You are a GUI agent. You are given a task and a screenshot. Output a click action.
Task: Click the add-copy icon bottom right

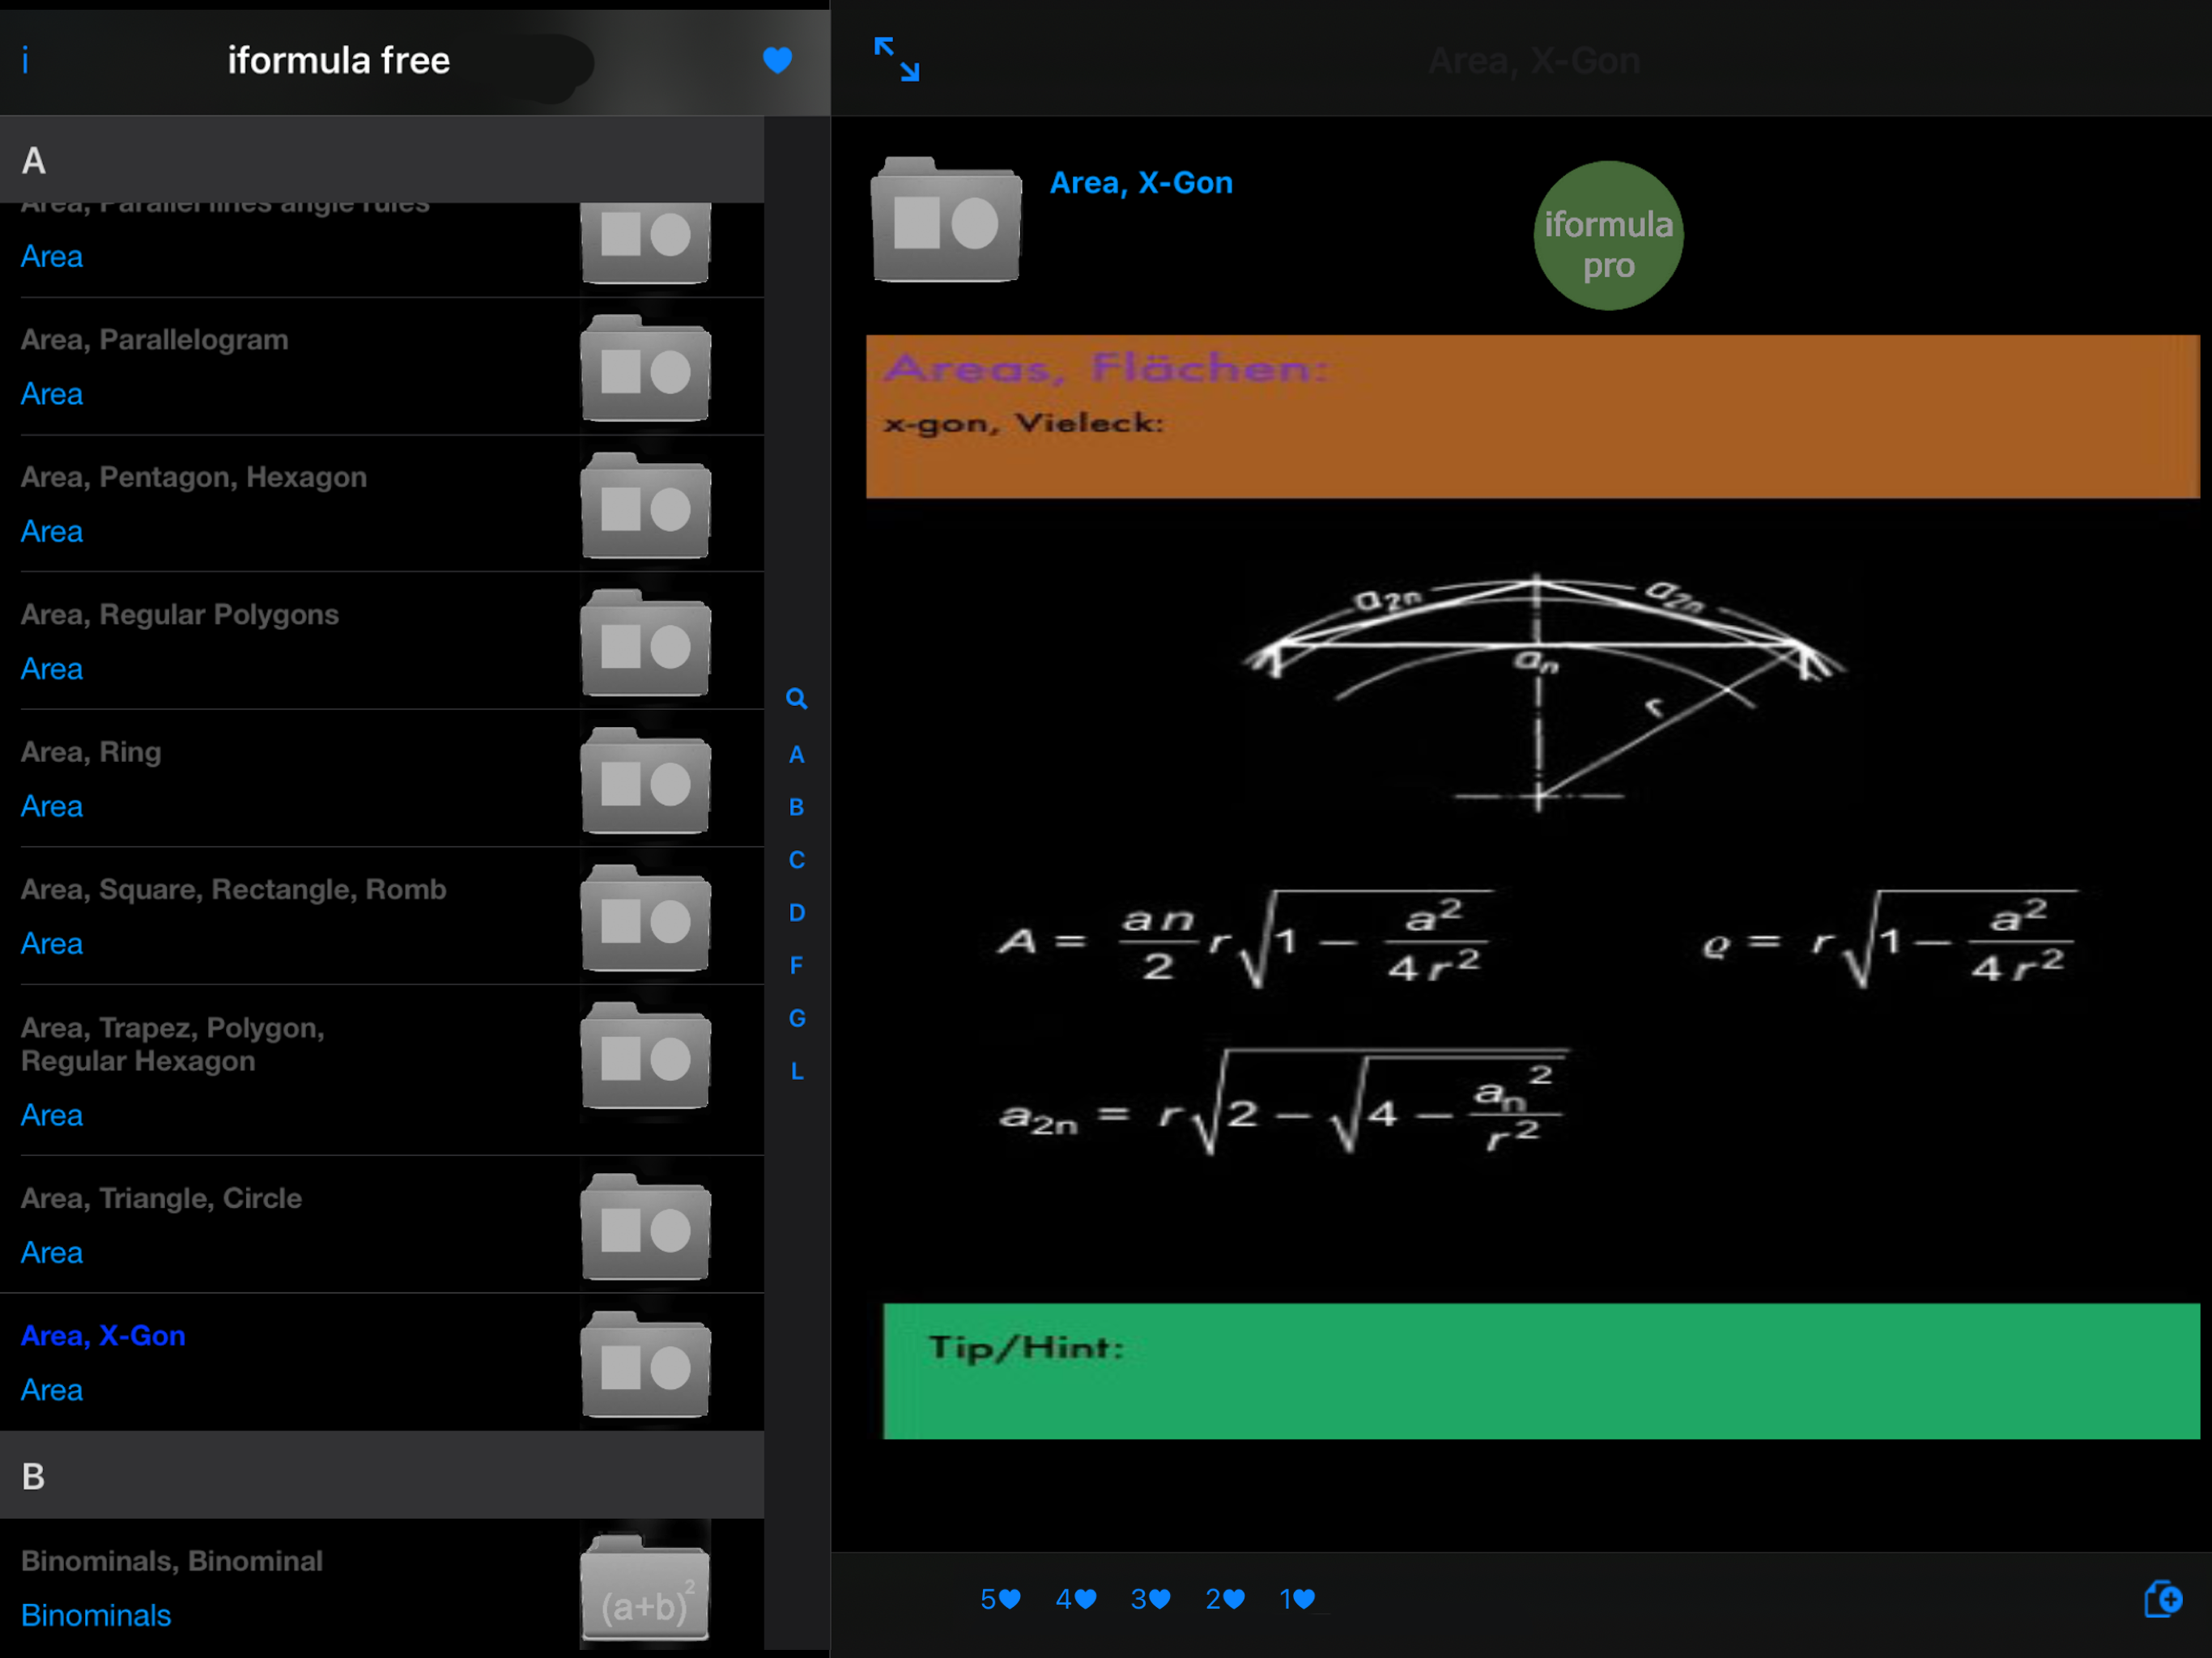tap(2162, 1598)
